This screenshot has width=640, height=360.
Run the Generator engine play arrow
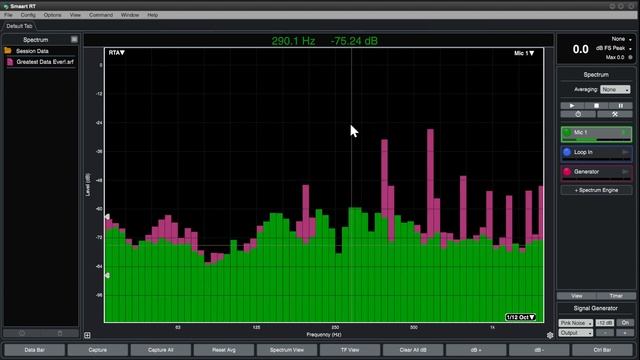tap(624, 171)
